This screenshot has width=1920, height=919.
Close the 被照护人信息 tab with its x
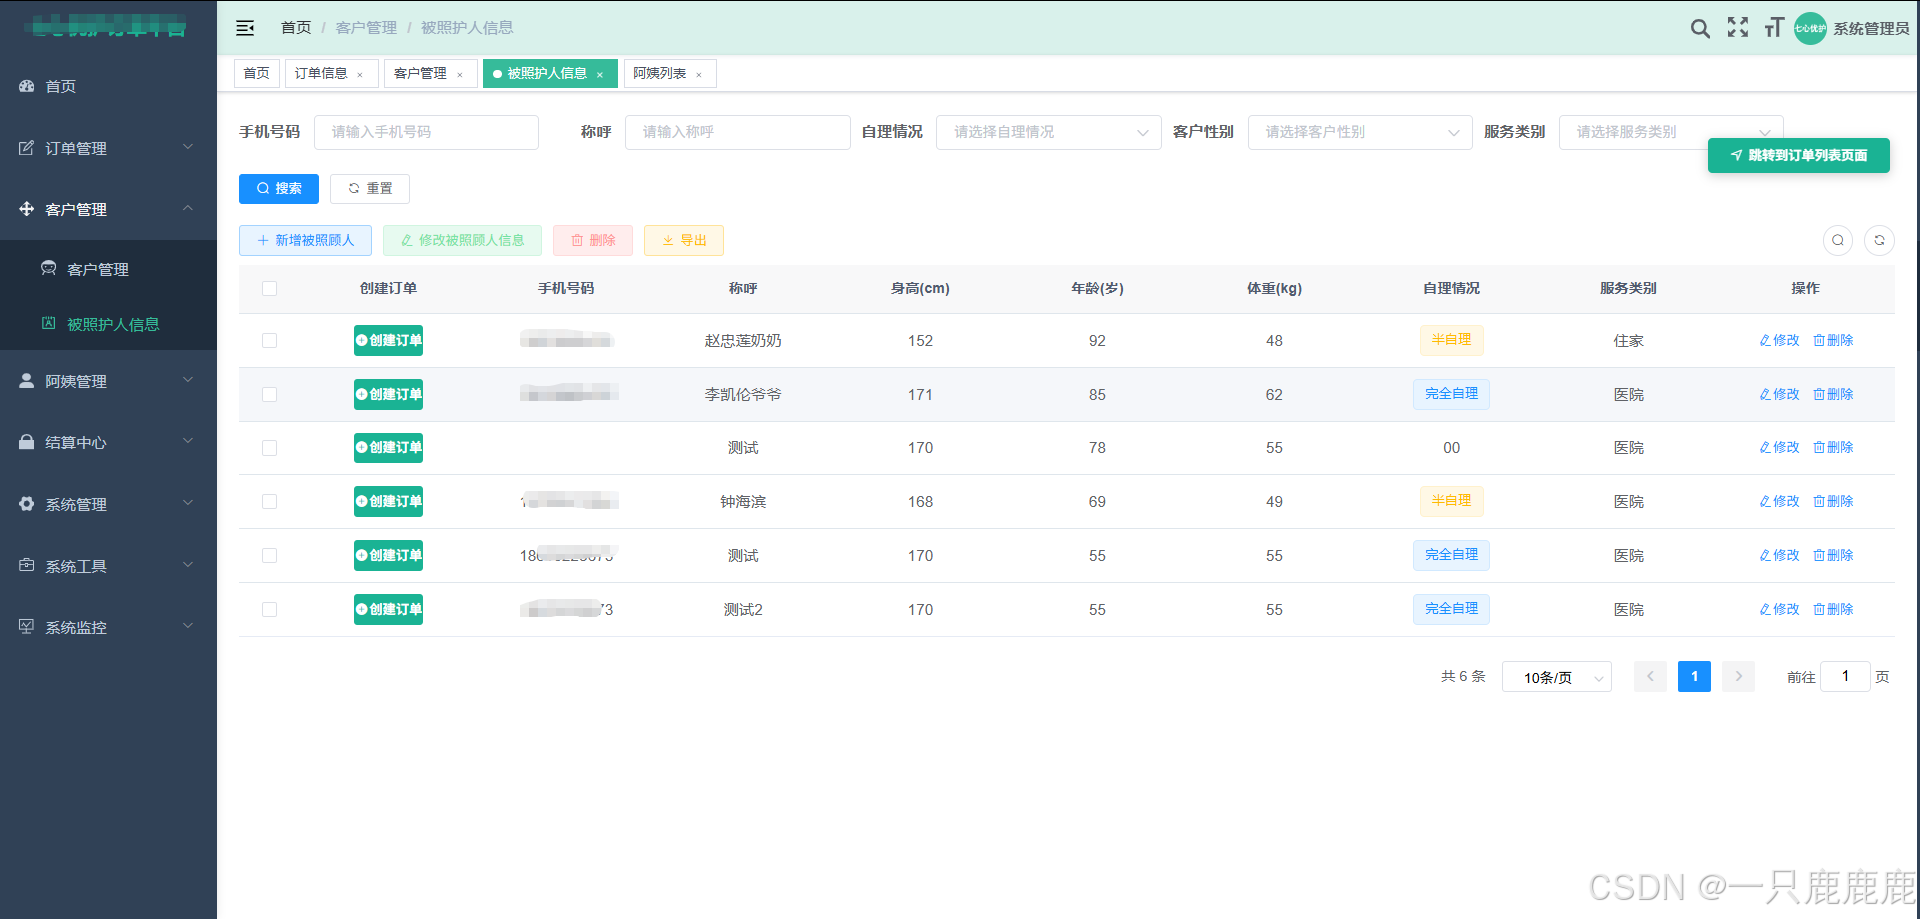(600, 75)
